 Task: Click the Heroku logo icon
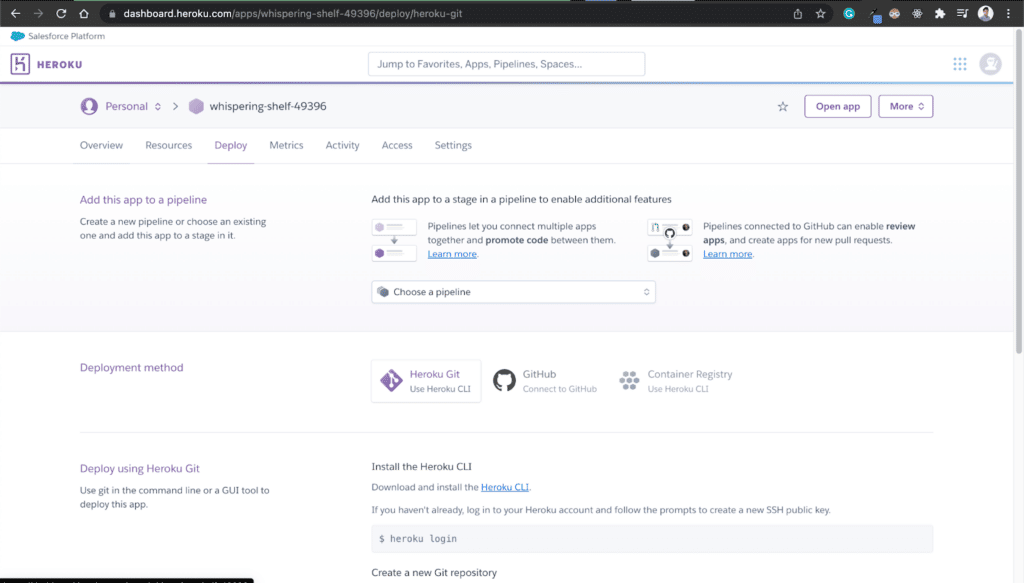(x=19, y=63)
